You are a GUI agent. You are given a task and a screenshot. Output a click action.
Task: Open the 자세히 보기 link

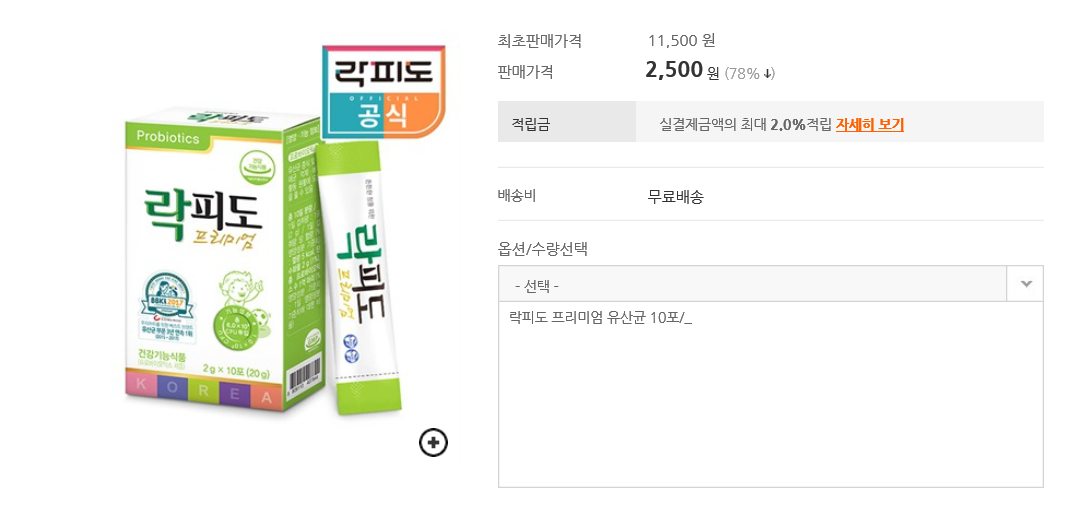pyautogui.click(x=869, y=125)
